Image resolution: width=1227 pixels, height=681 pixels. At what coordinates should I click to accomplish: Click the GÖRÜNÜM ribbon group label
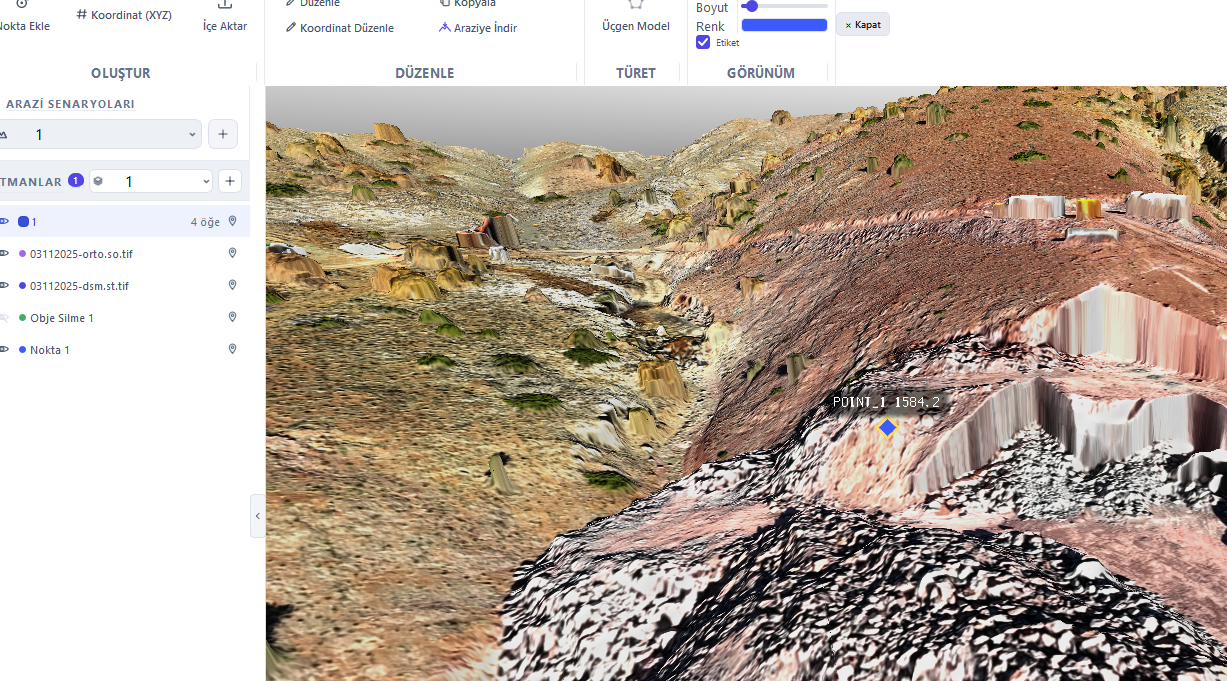[761, 73]
